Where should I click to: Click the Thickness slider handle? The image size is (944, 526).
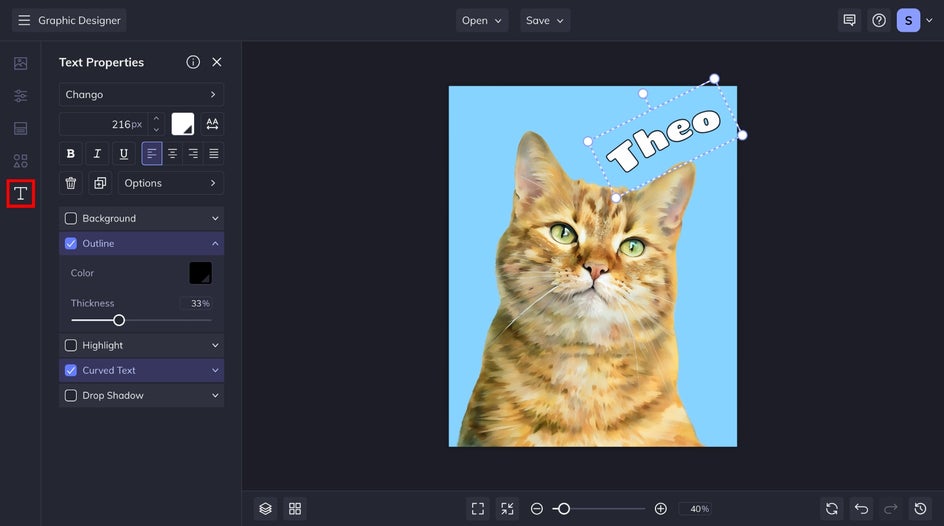pos(119,320)
